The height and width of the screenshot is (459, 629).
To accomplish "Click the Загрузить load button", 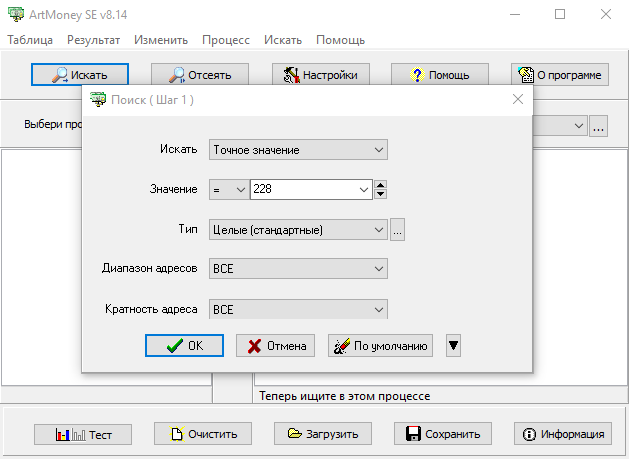I will (323, 433).
